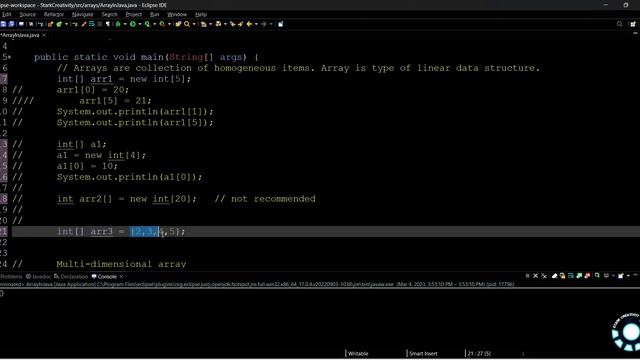
Task: Expand the External Tools dropdown arrow
Action: point(169,24)
